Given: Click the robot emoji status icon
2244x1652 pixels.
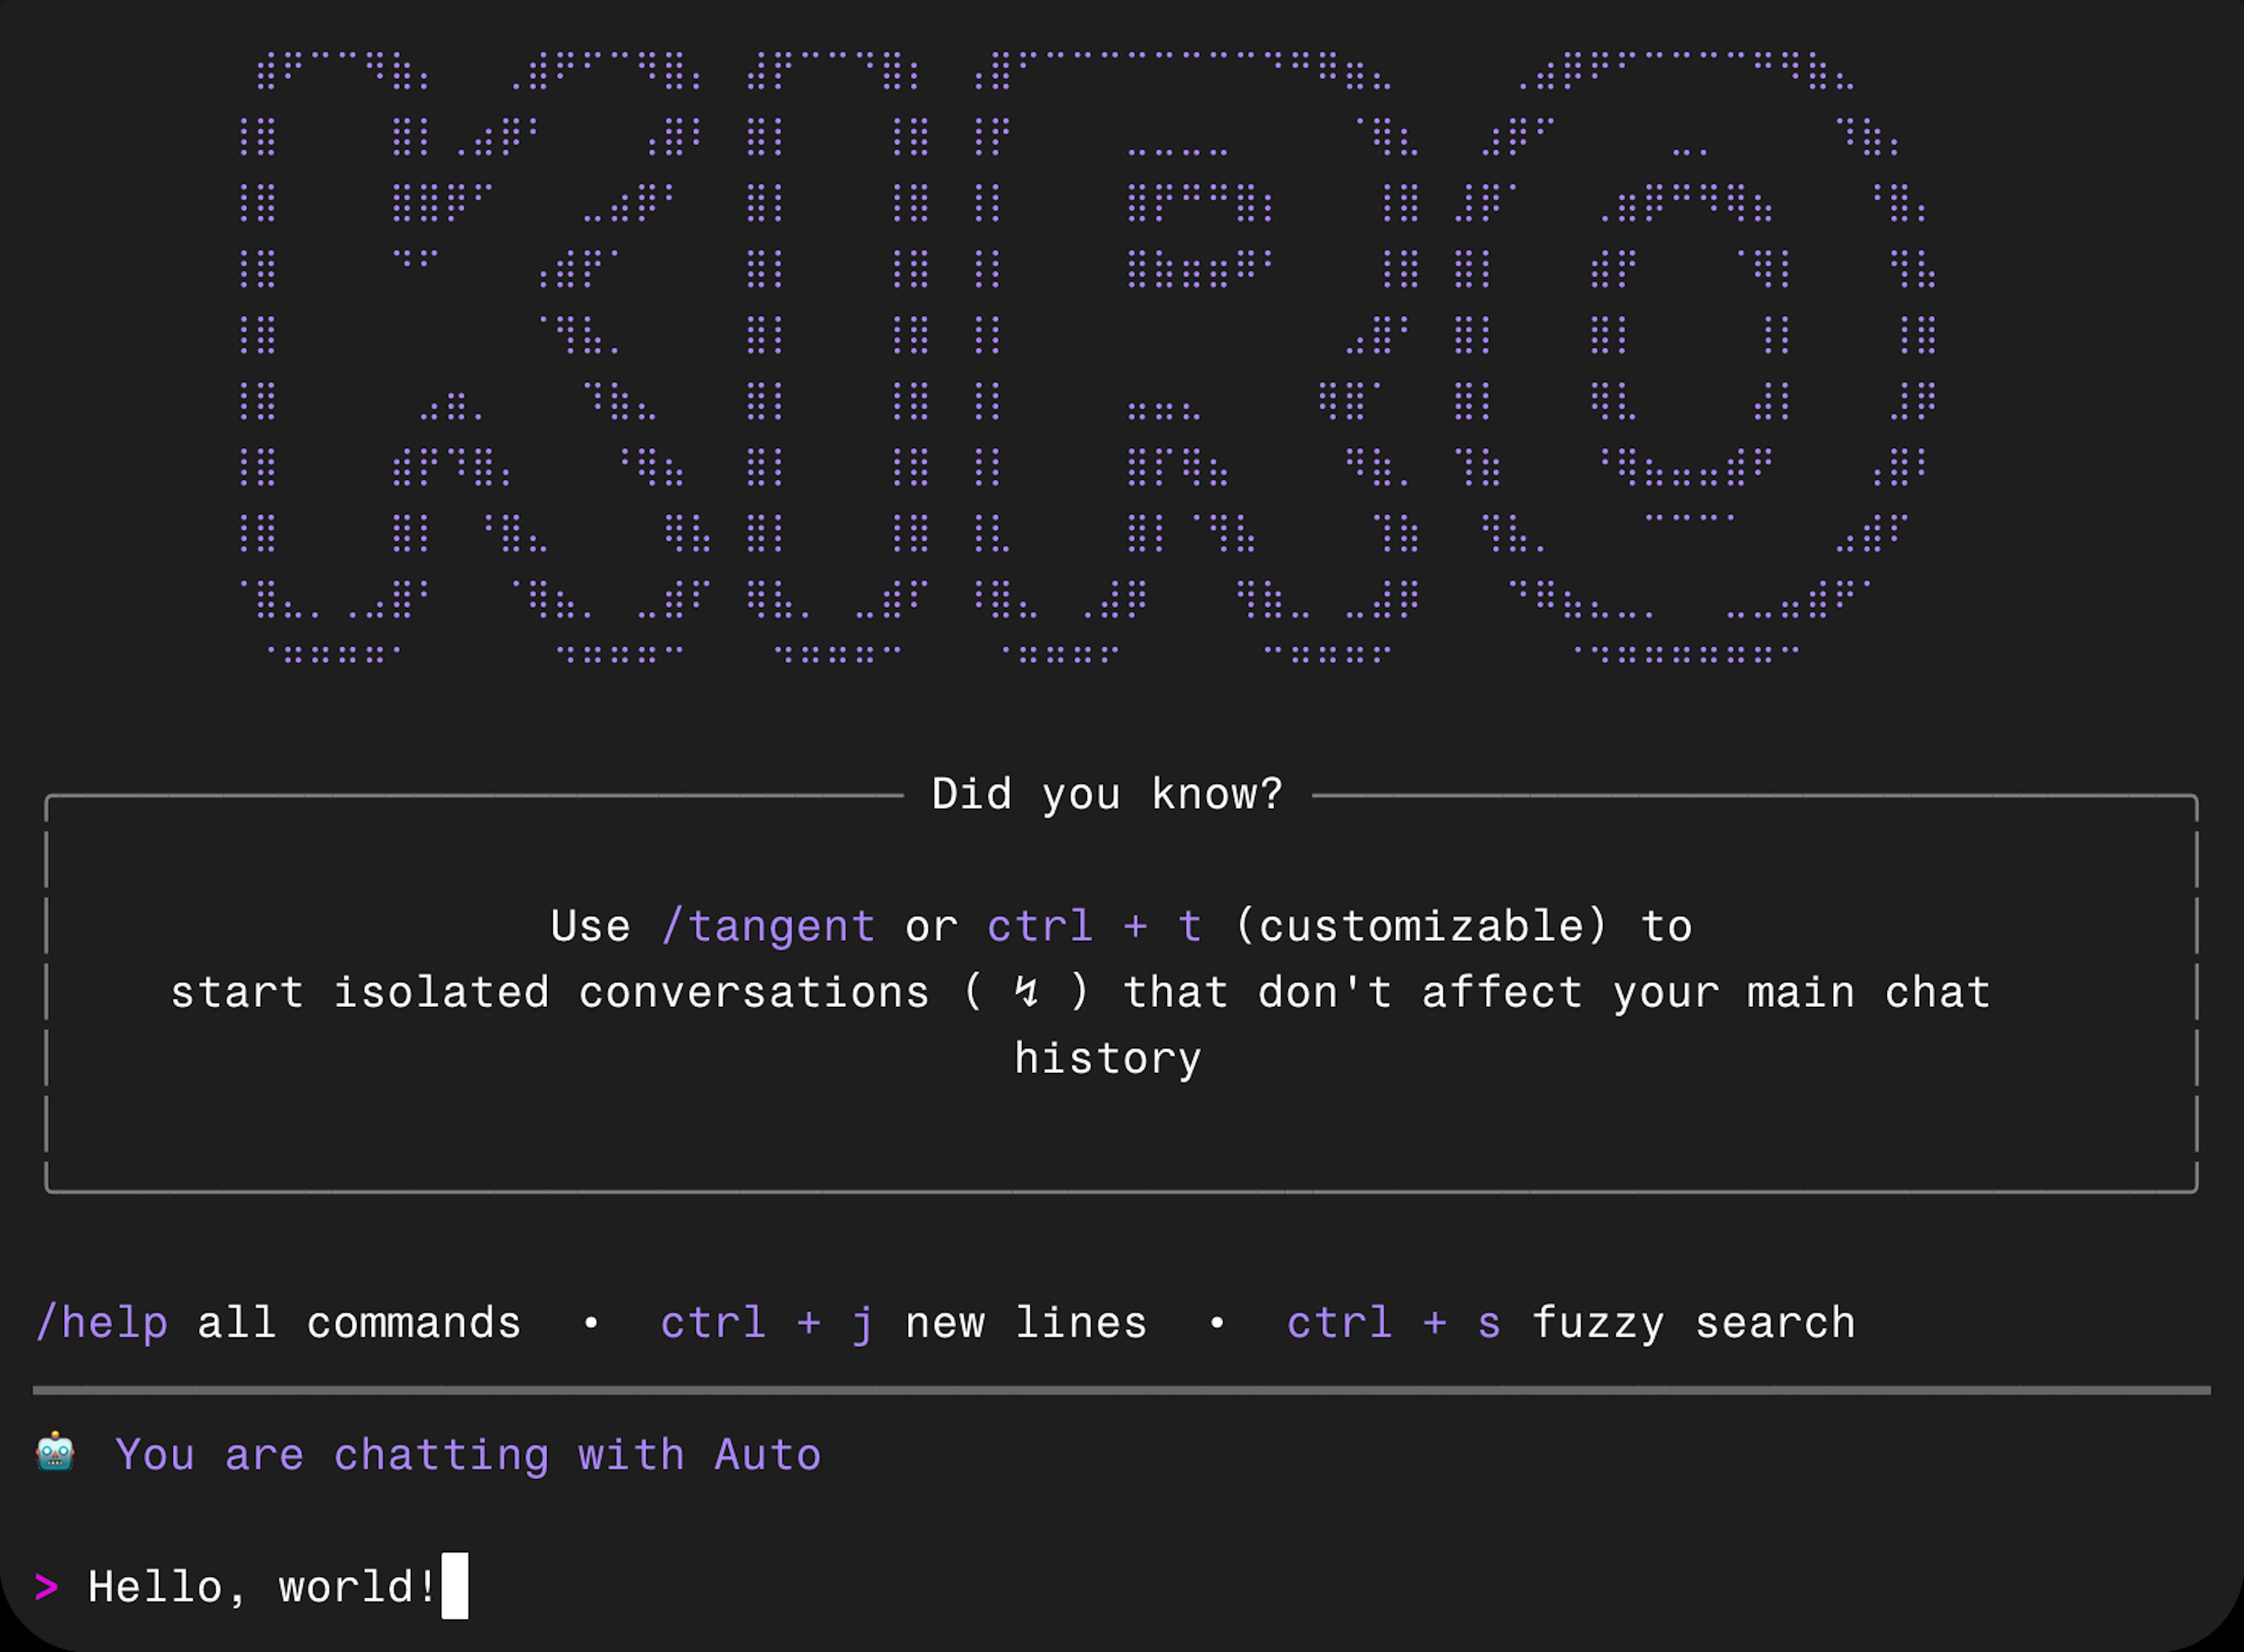Looking at the screenshot, I should click(x=55, y=1455).
